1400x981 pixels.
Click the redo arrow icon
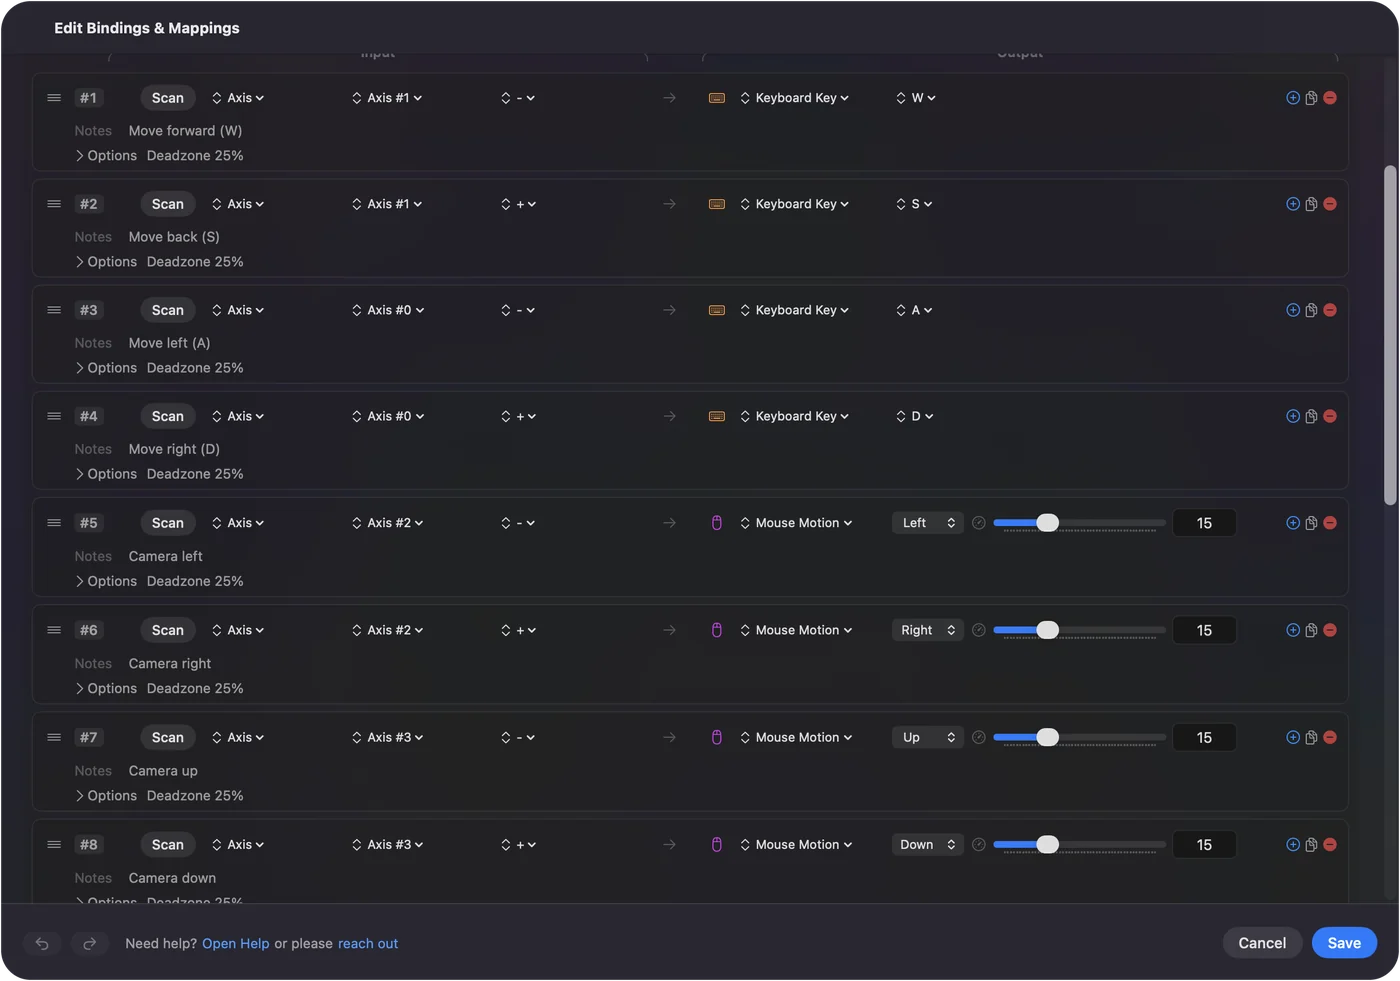pos(89,943)
